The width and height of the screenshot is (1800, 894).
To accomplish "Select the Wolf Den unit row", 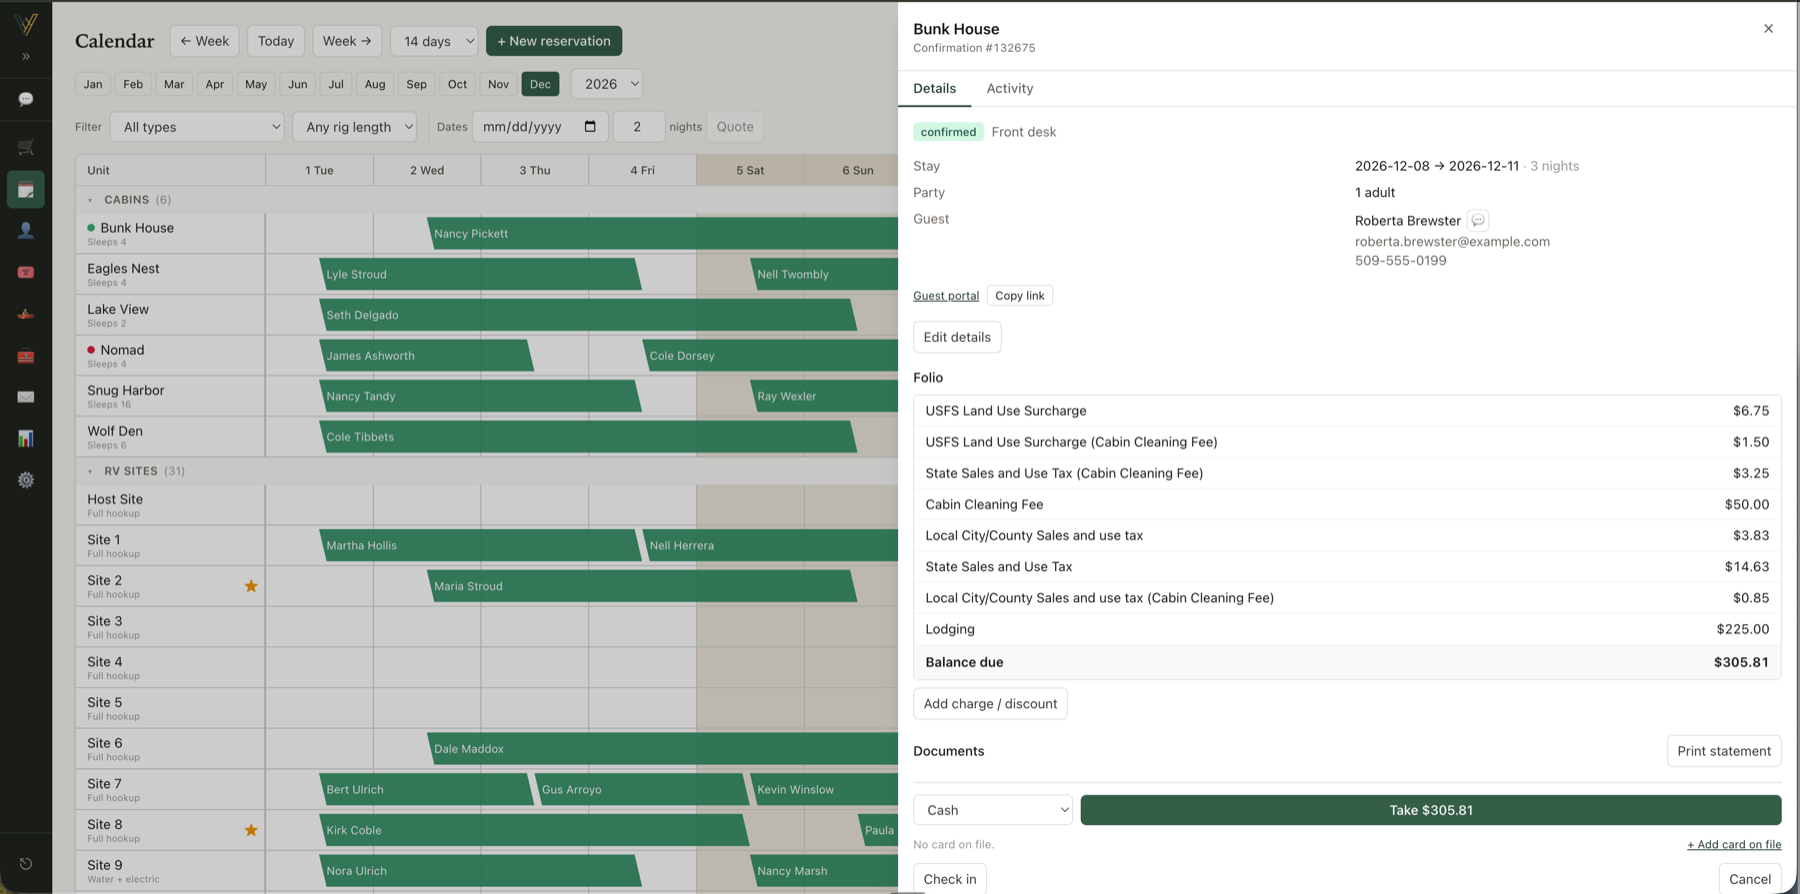I will (170, 437).
